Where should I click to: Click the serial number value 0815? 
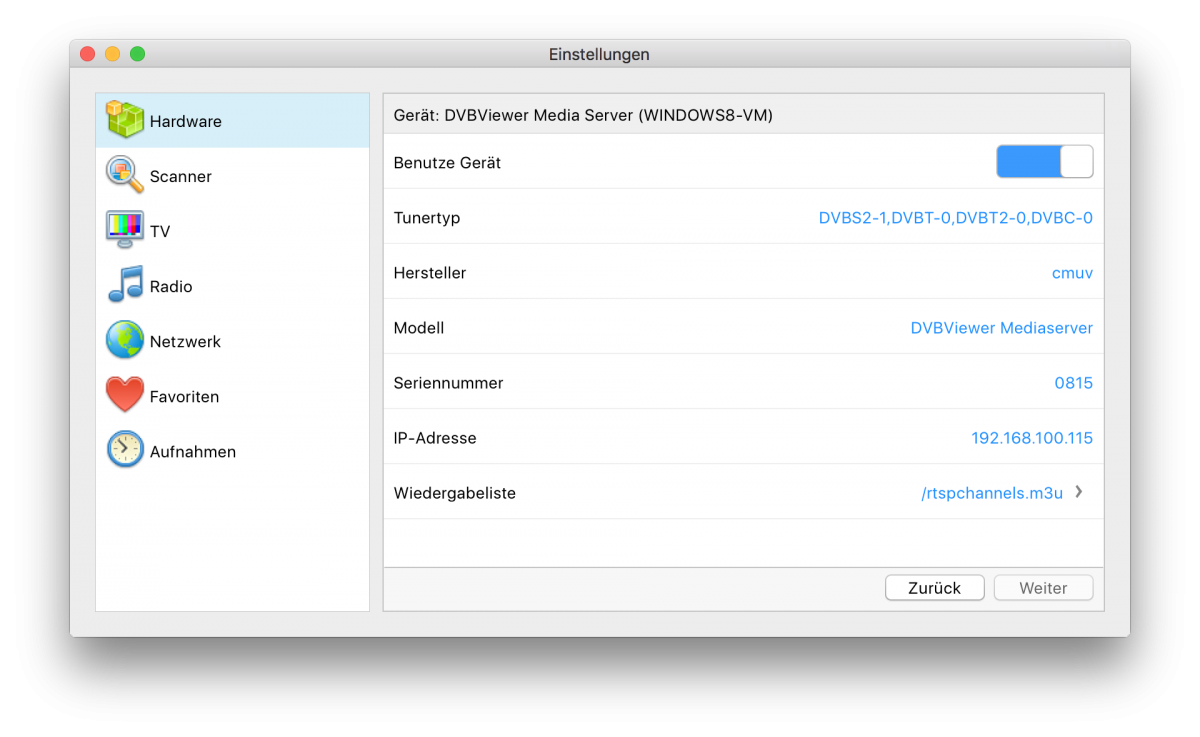click(1073, 383)
